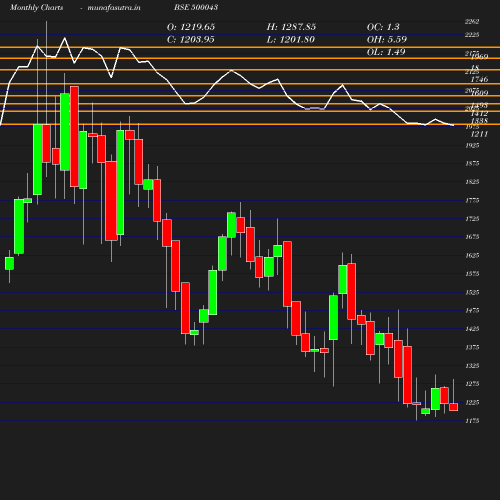Select the "OC: 1.3" readout
The width and height of the screenshot is (500, 500).
pos(383,27)
